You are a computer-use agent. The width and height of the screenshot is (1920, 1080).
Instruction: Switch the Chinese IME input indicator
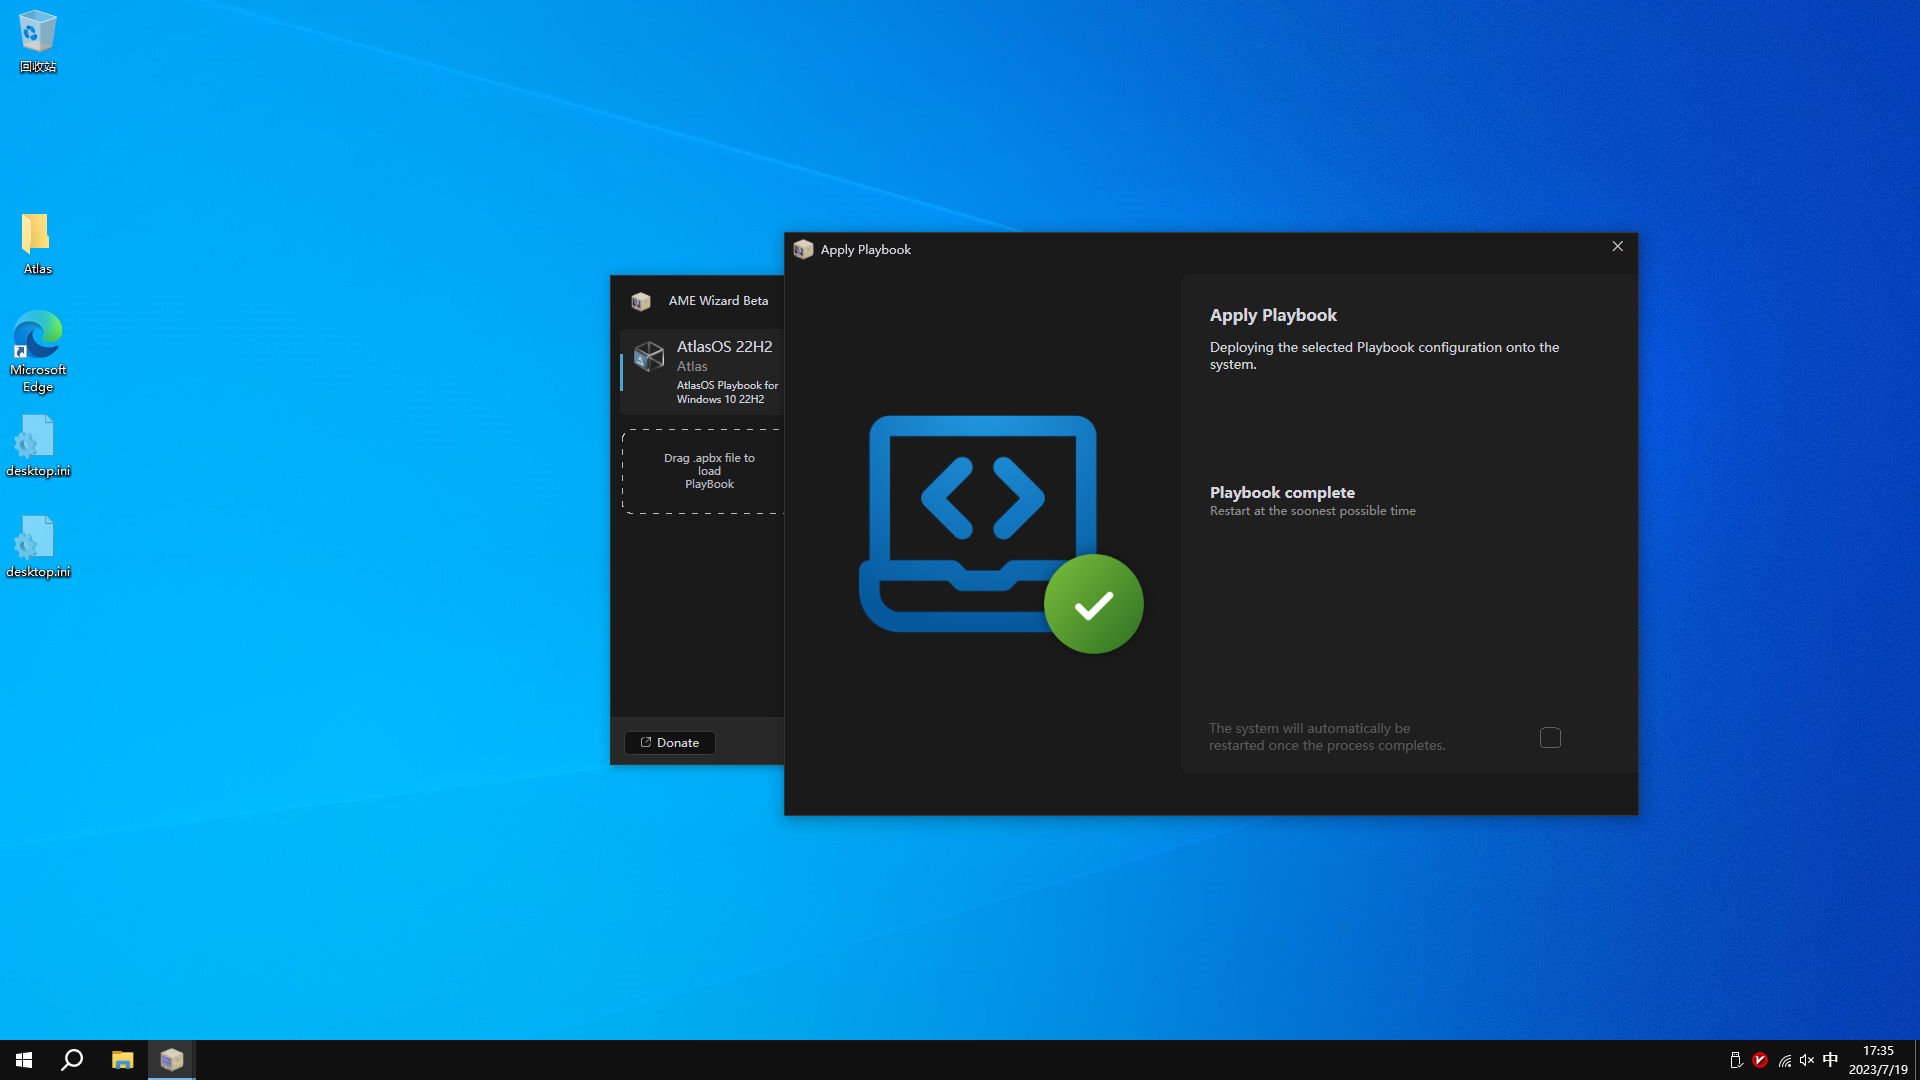coord(1830,1060)
